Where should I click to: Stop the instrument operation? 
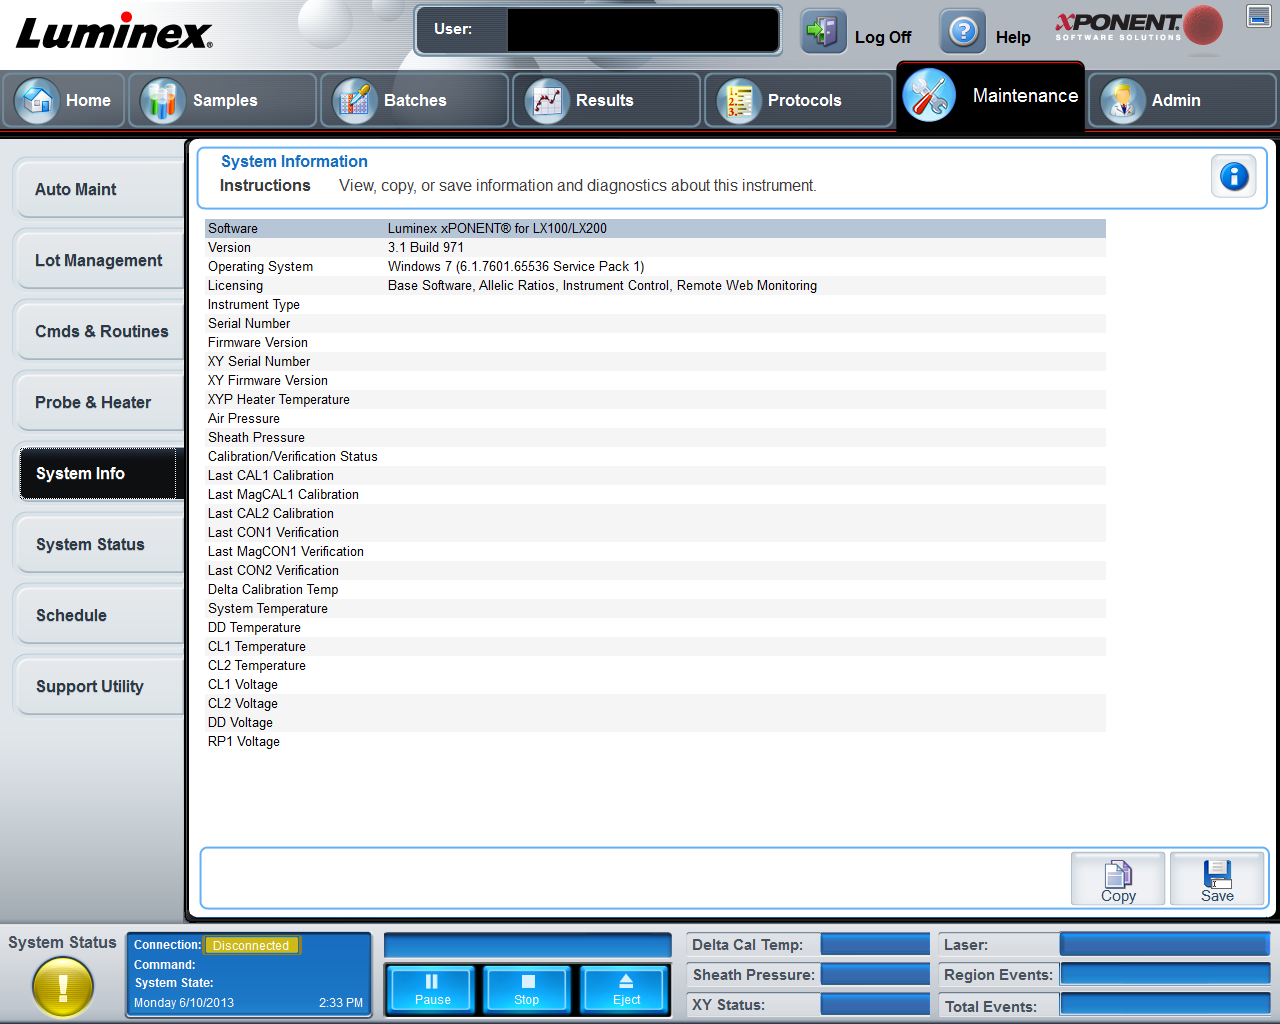pyautogui.click(x=526, y=988)
